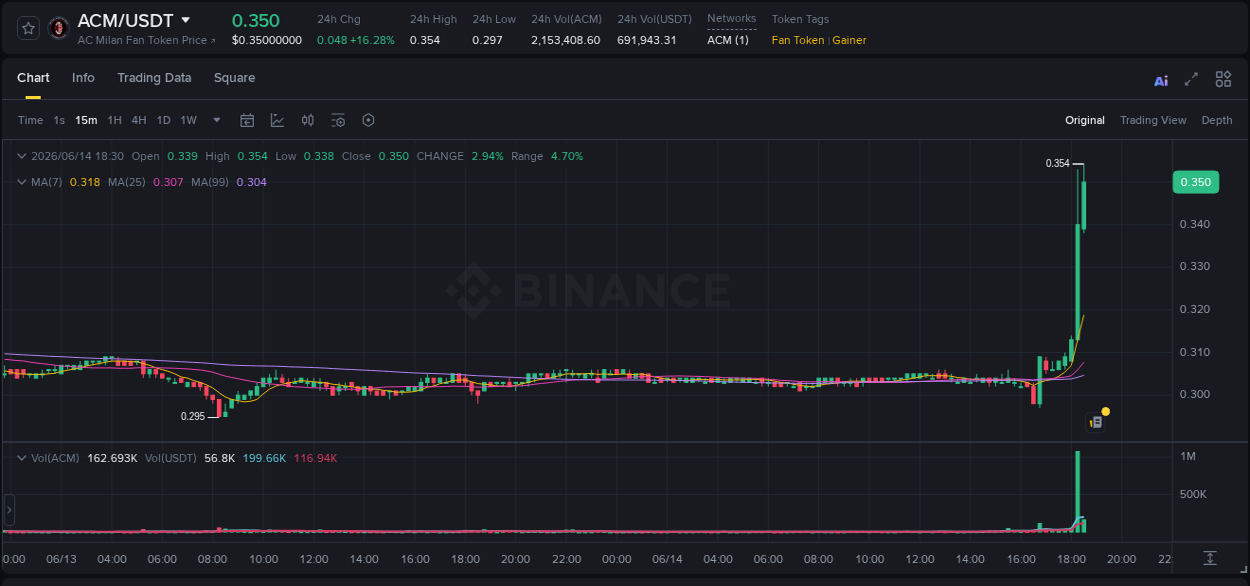Open the ACM/USDT pair selector arrow
1250x586 pixels.
click(x=186, y=20)
